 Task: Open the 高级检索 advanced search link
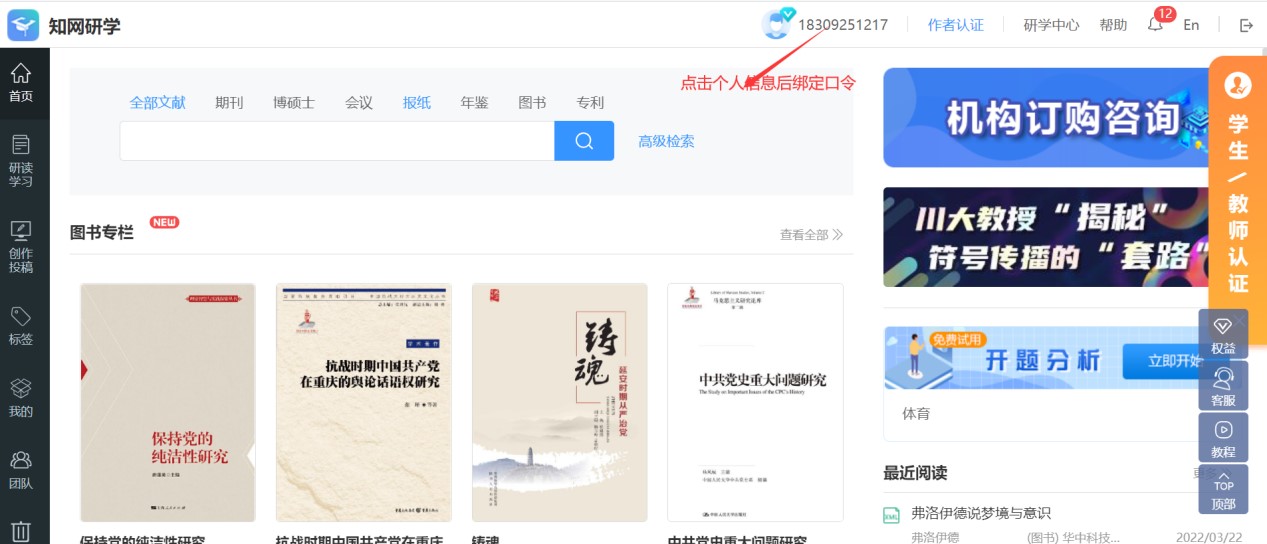pos(666,141)
